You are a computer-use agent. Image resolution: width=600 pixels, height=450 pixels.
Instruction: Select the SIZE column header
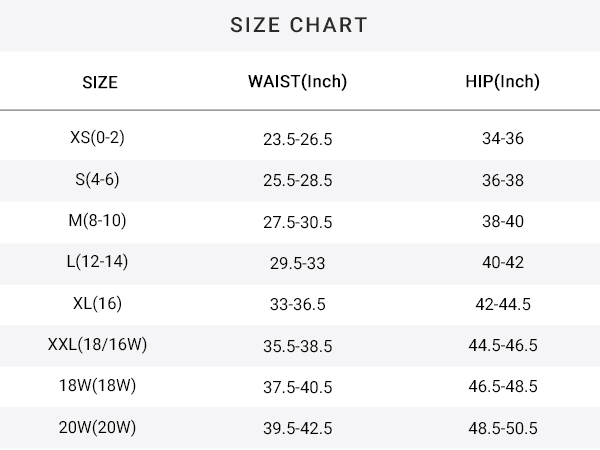100,82
